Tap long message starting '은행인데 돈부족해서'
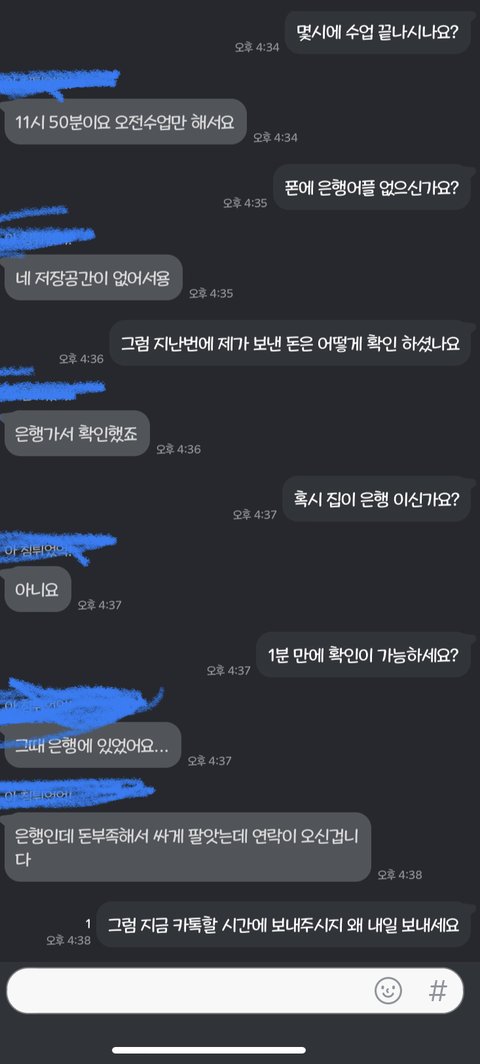This screenshot has width=480, height=1064. [188, 848]
